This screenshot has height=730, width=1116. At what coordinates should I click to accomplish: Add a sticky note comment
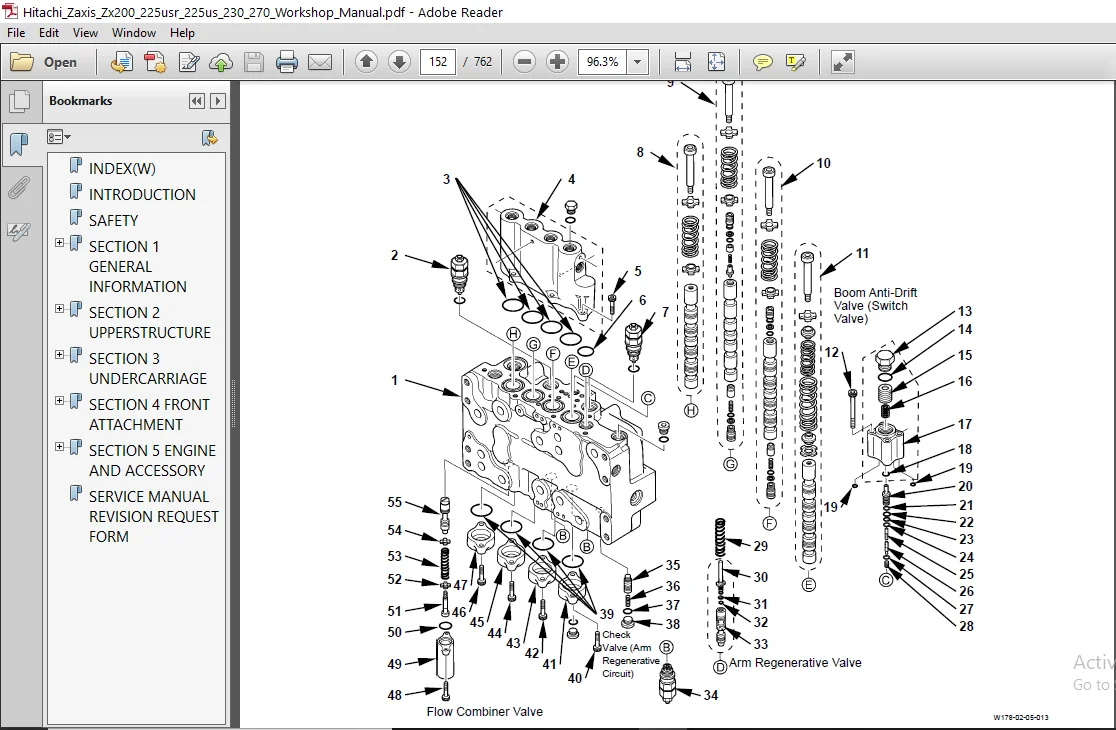762,63
